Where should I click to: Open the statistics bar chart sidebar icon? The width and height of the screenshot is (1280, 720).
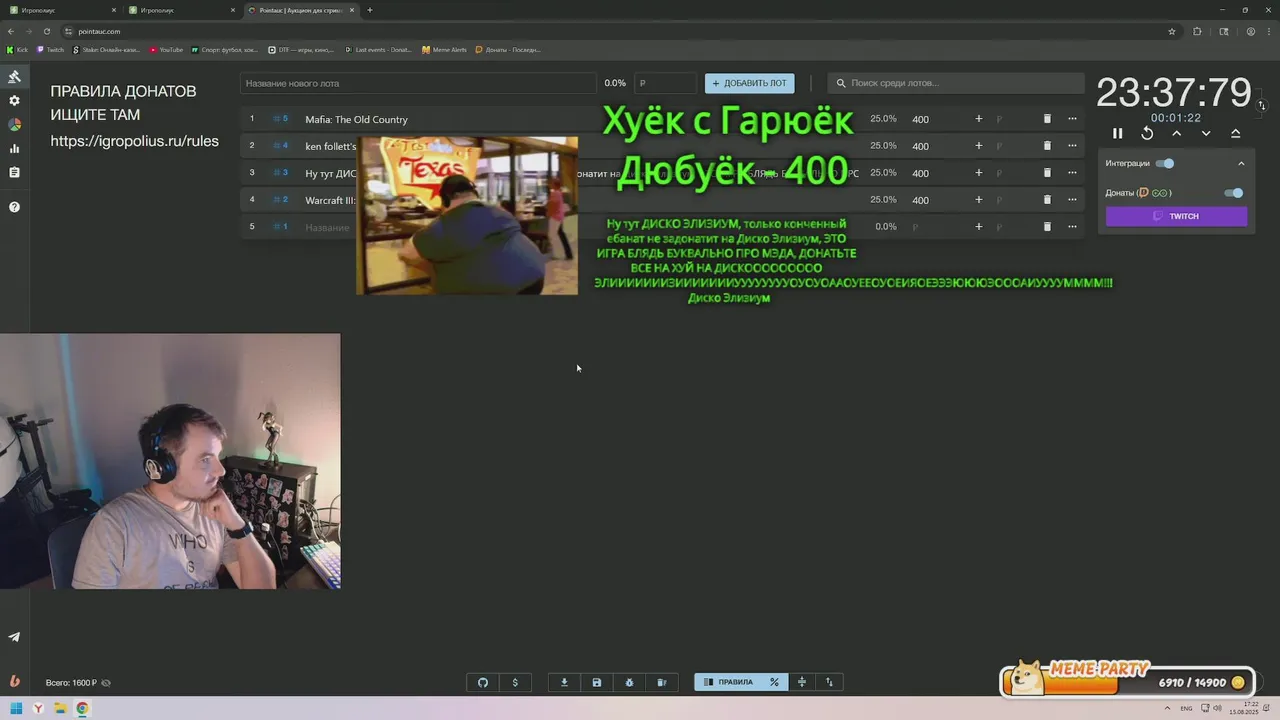(14, 149)
